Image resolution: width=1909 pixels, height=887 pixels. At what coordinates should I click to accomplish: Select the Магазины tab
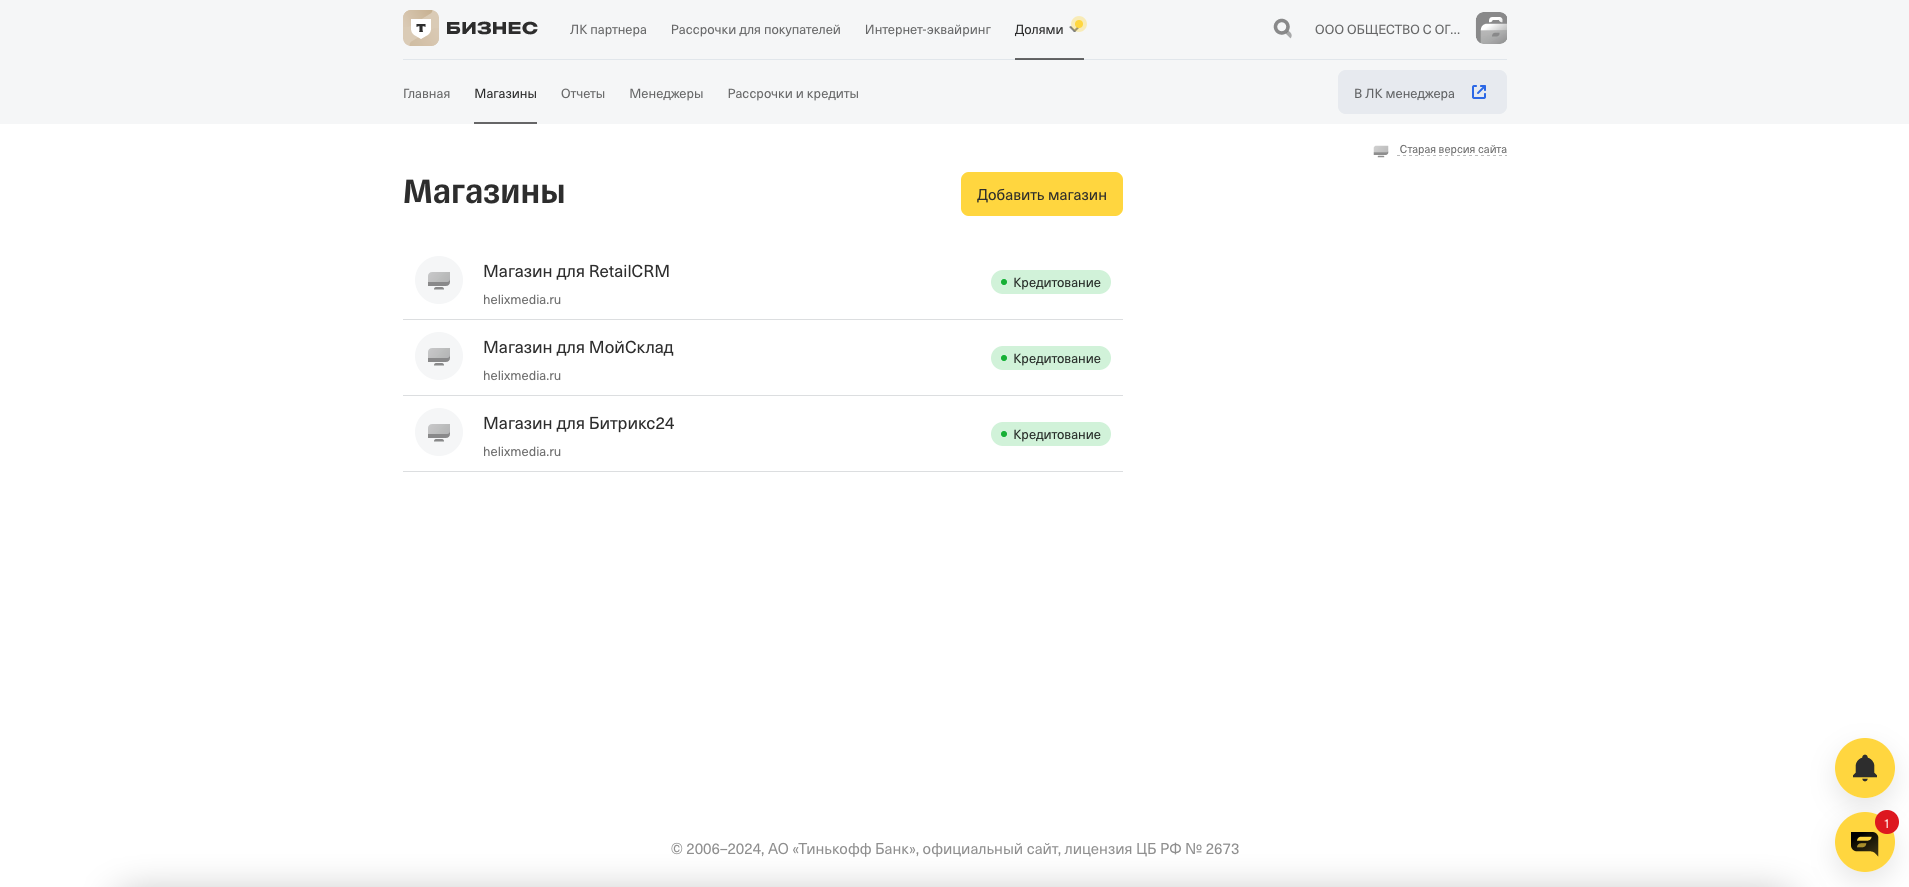[x=505, y=93]
